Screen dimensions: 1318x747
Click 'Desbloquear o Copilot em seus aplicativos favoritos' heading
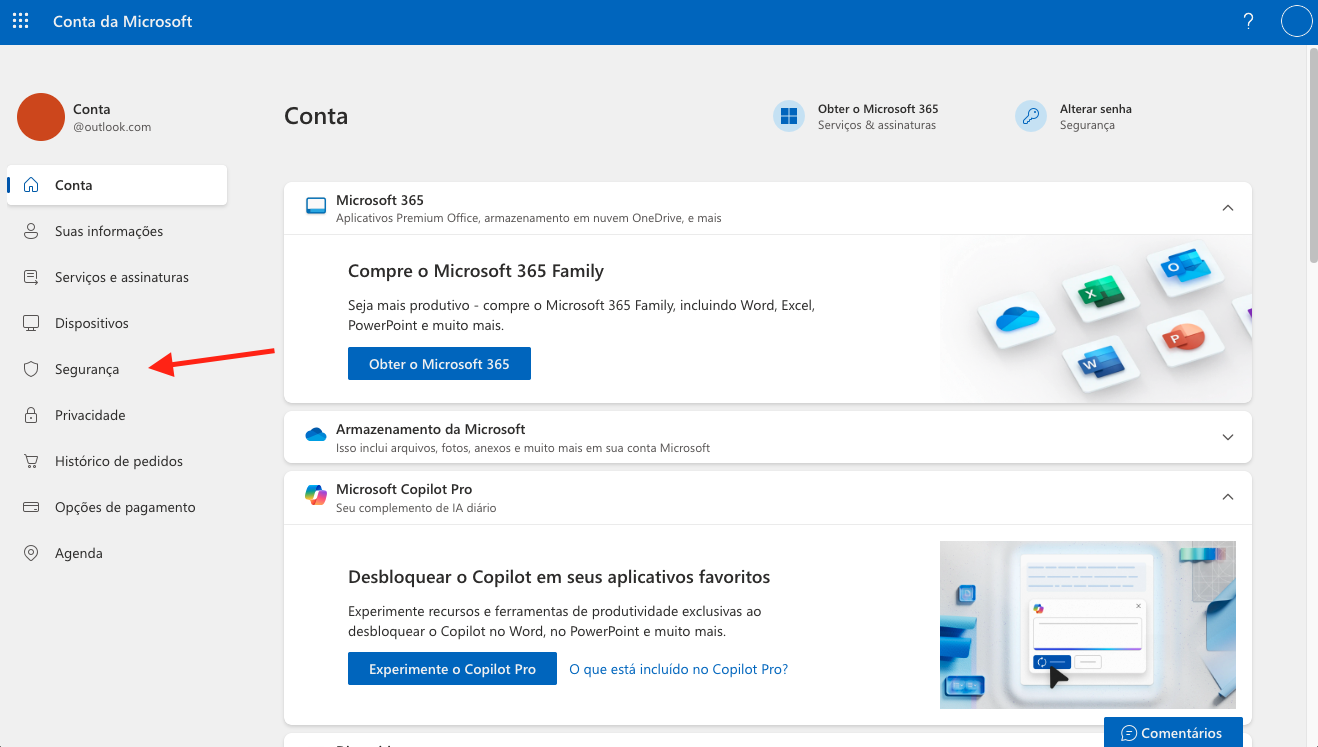pyautogui.click(x=559, y=577)
